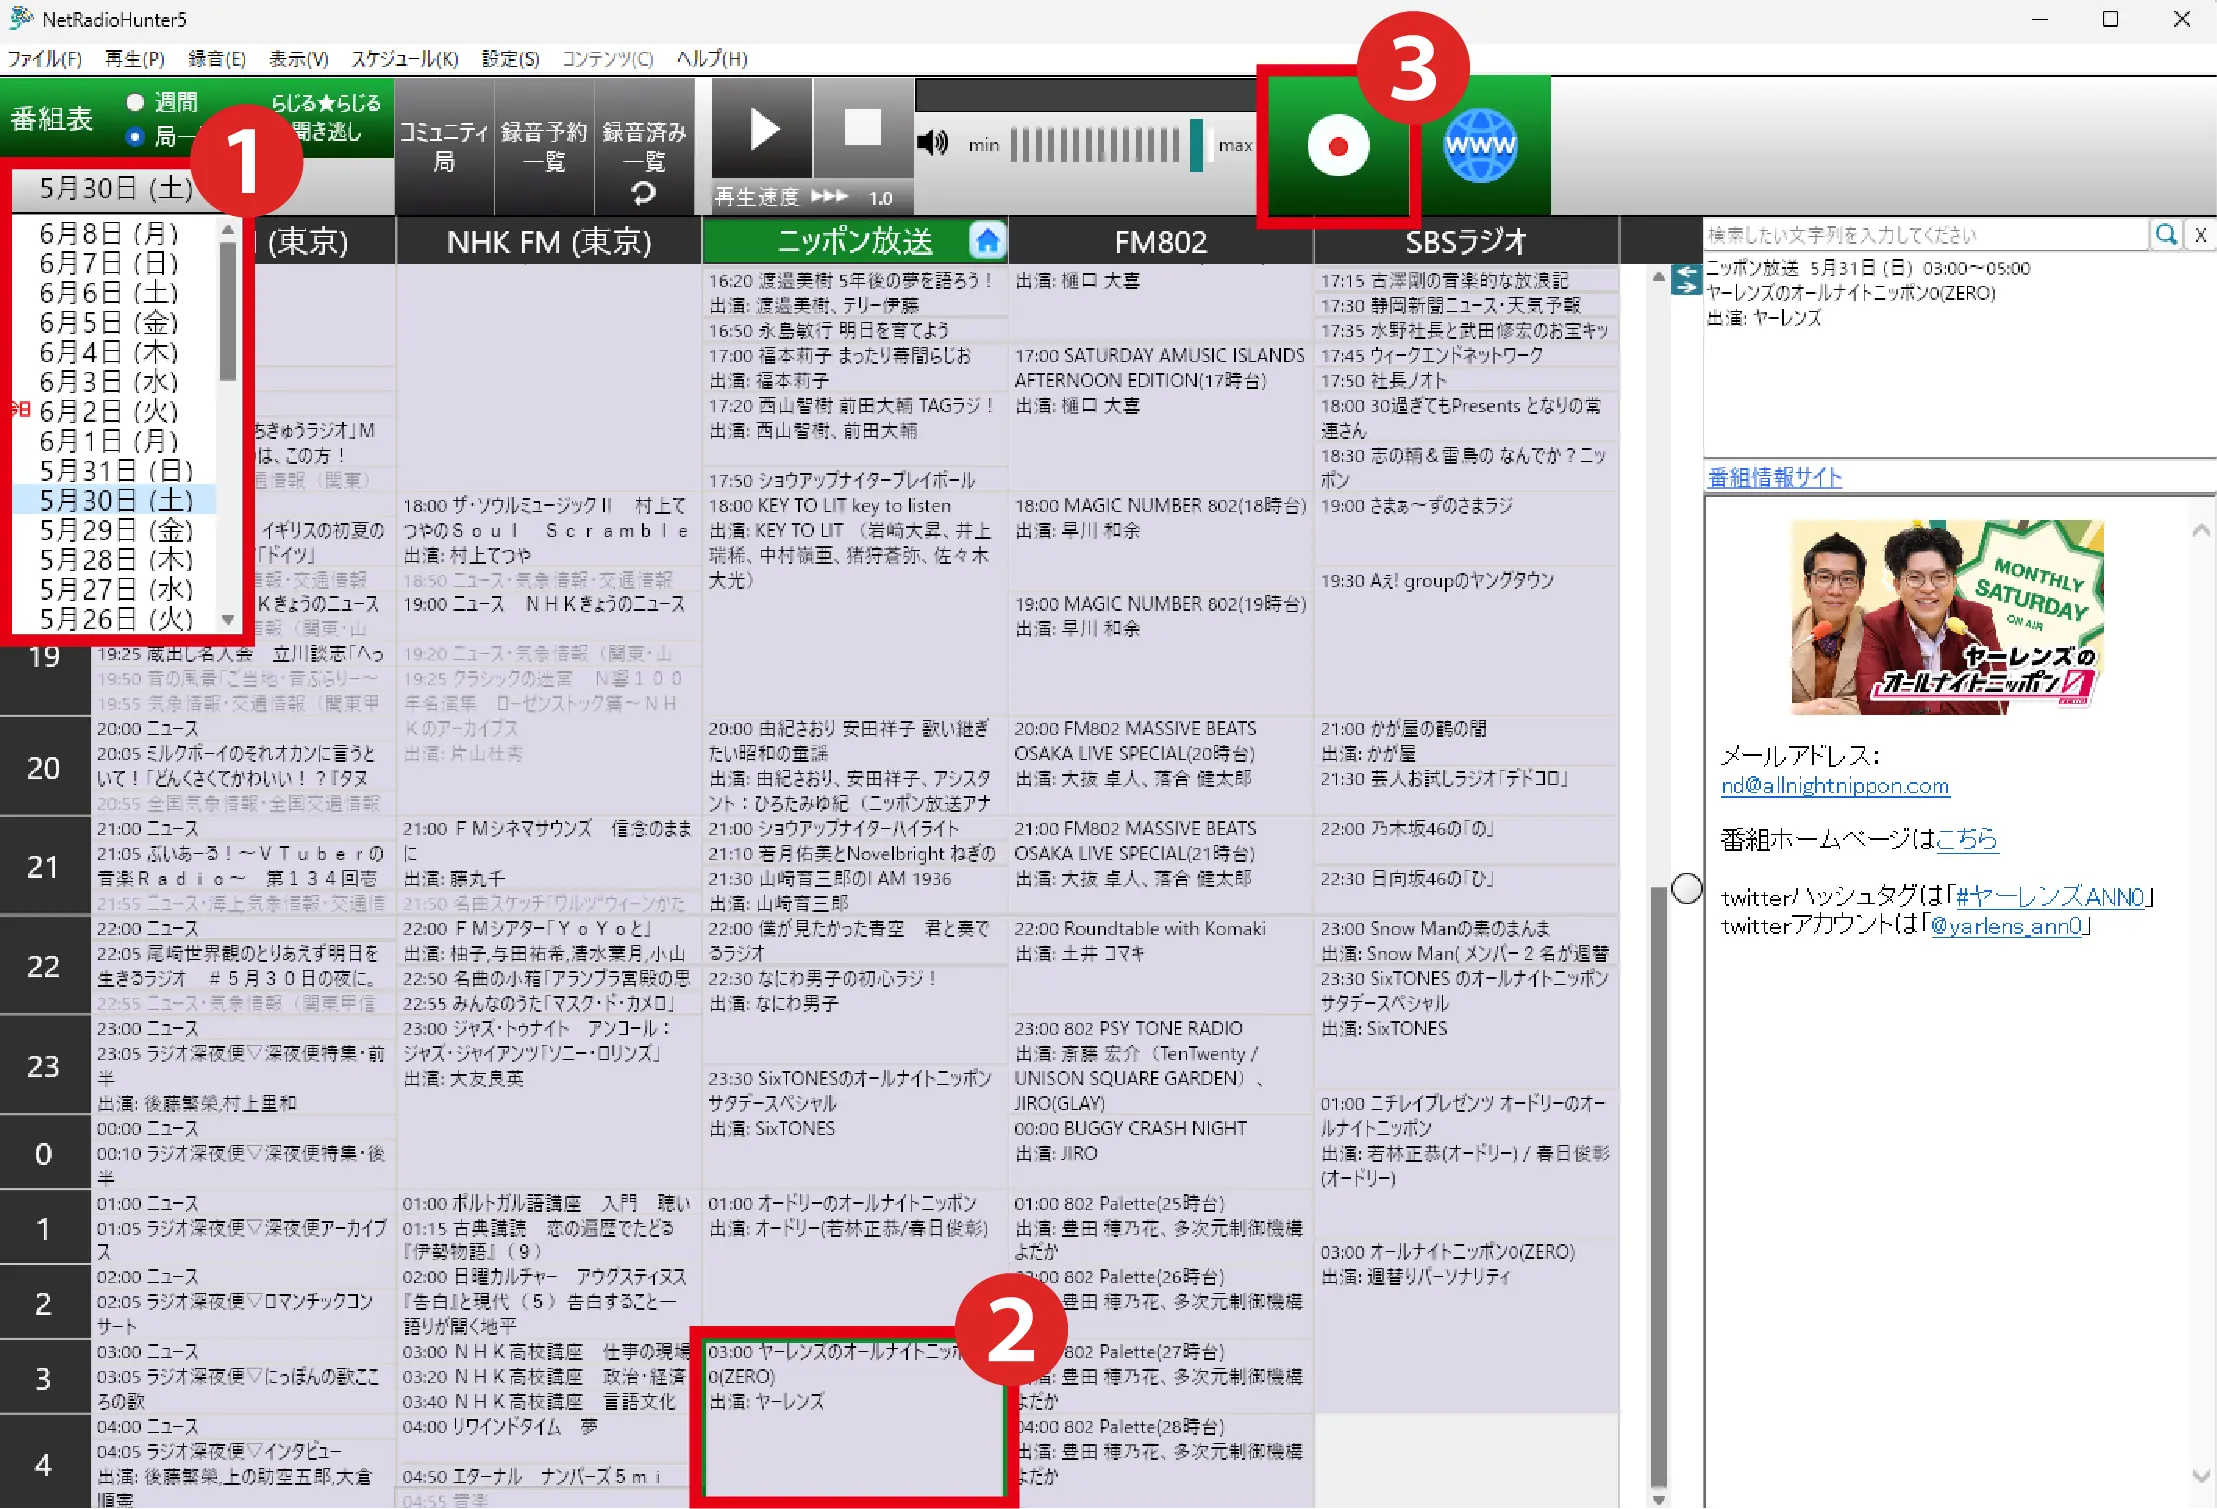Start playback with the play button
Viewport: 2217px width, 1509px height.
763,129
